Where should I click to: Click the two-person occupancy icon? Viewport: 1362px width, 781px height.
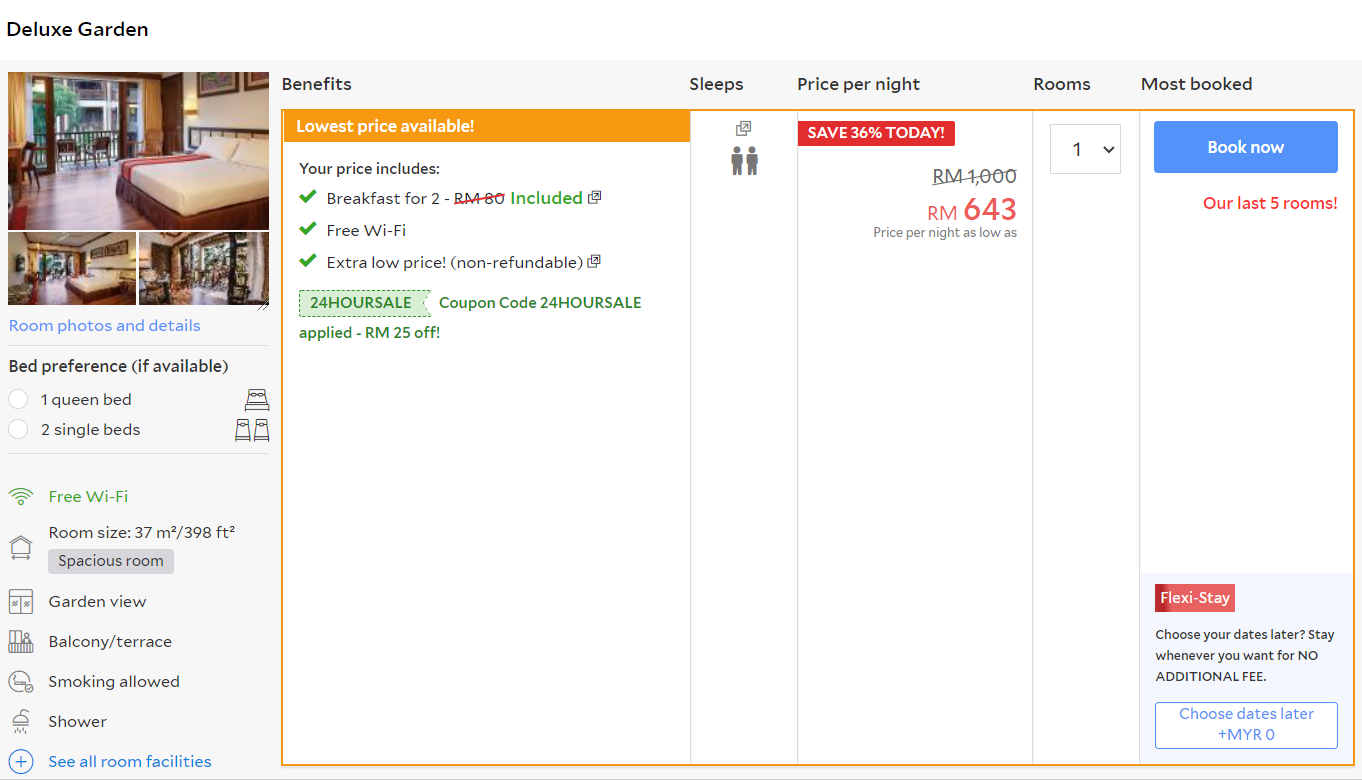744,161
